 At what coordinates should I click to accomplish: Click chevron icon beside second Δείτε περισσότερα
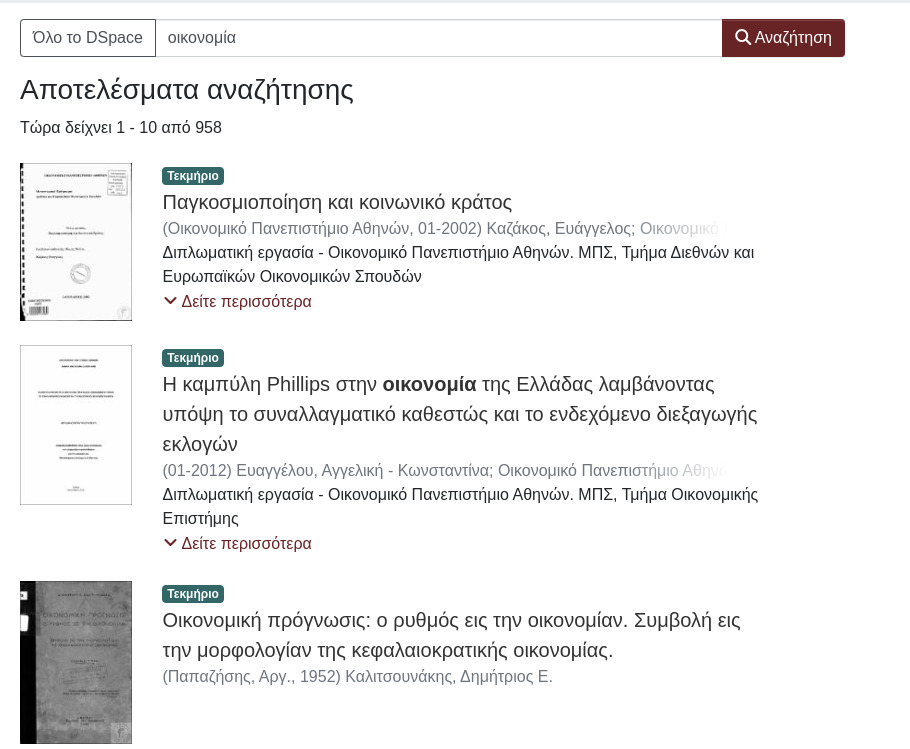(170, 543)
